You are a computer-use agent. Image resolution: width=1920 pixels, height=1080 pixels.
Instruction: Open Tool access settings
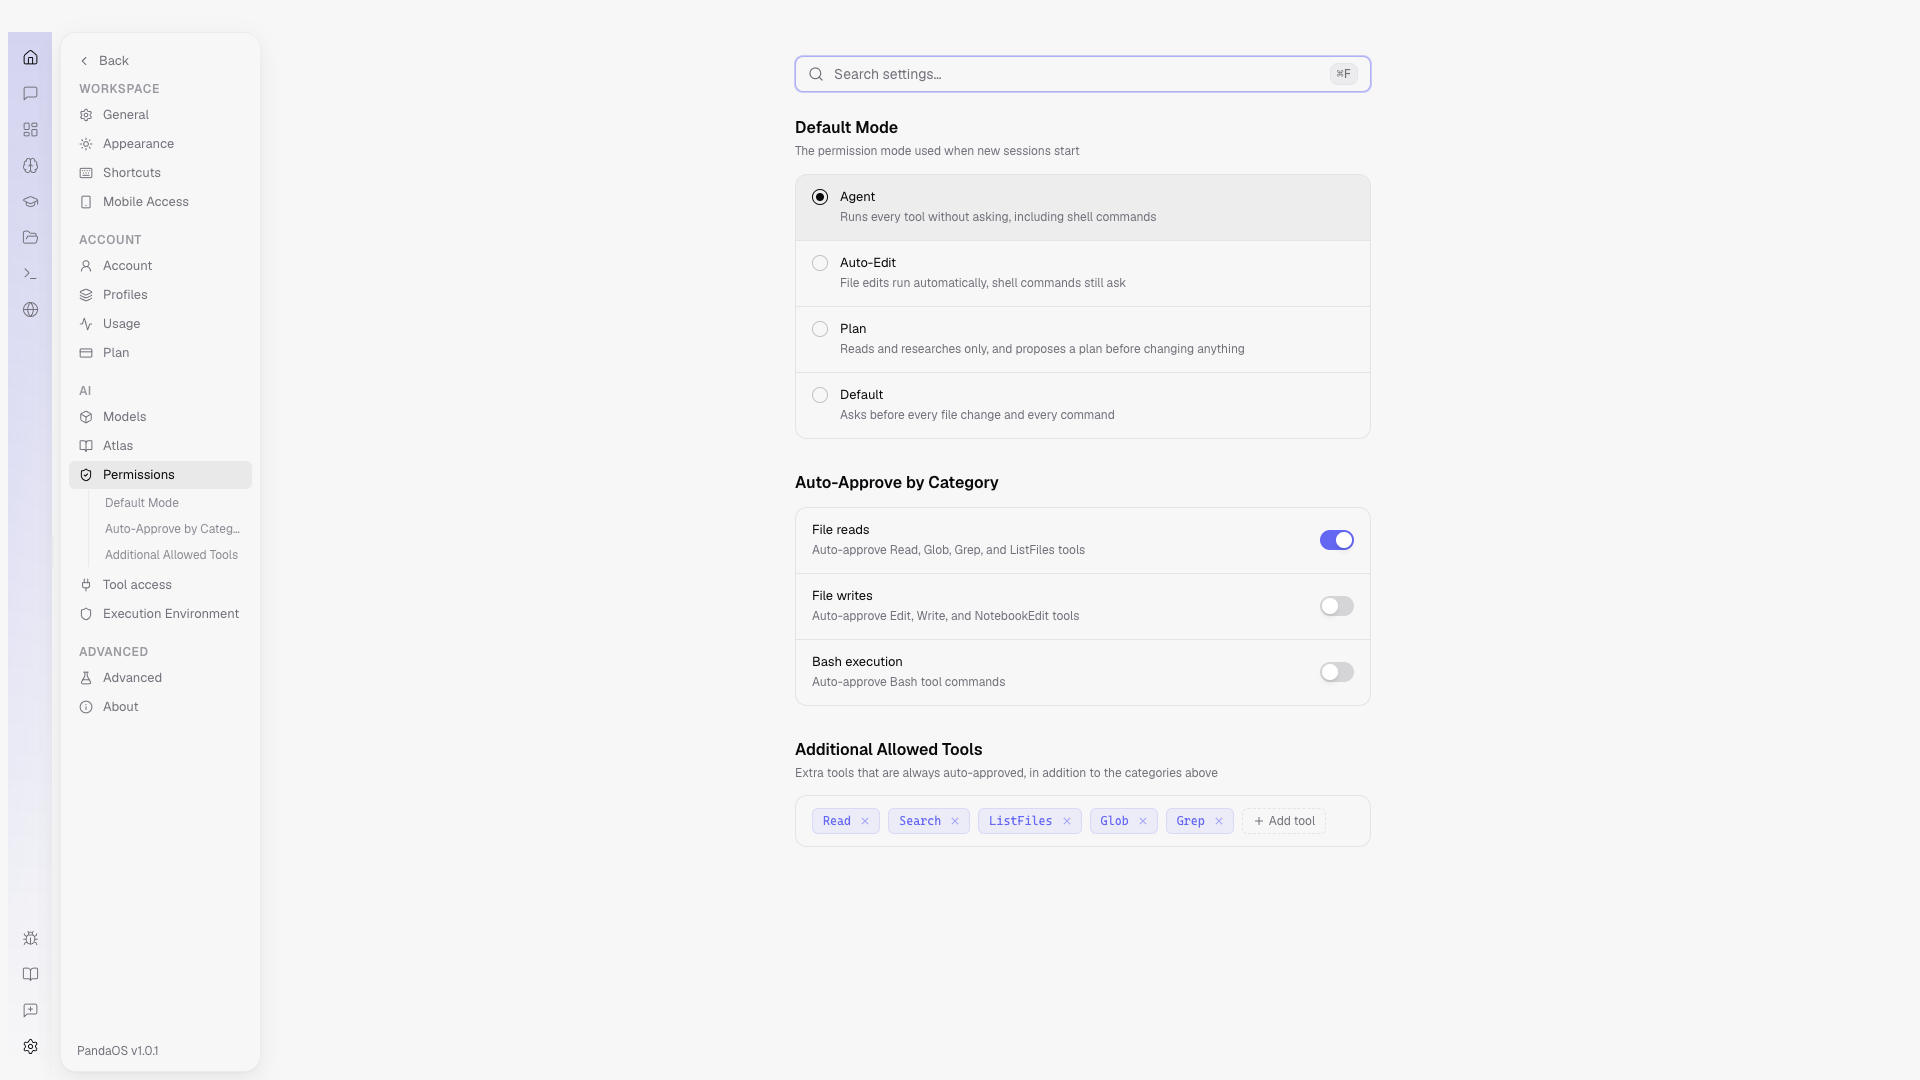tap(160, 585)
